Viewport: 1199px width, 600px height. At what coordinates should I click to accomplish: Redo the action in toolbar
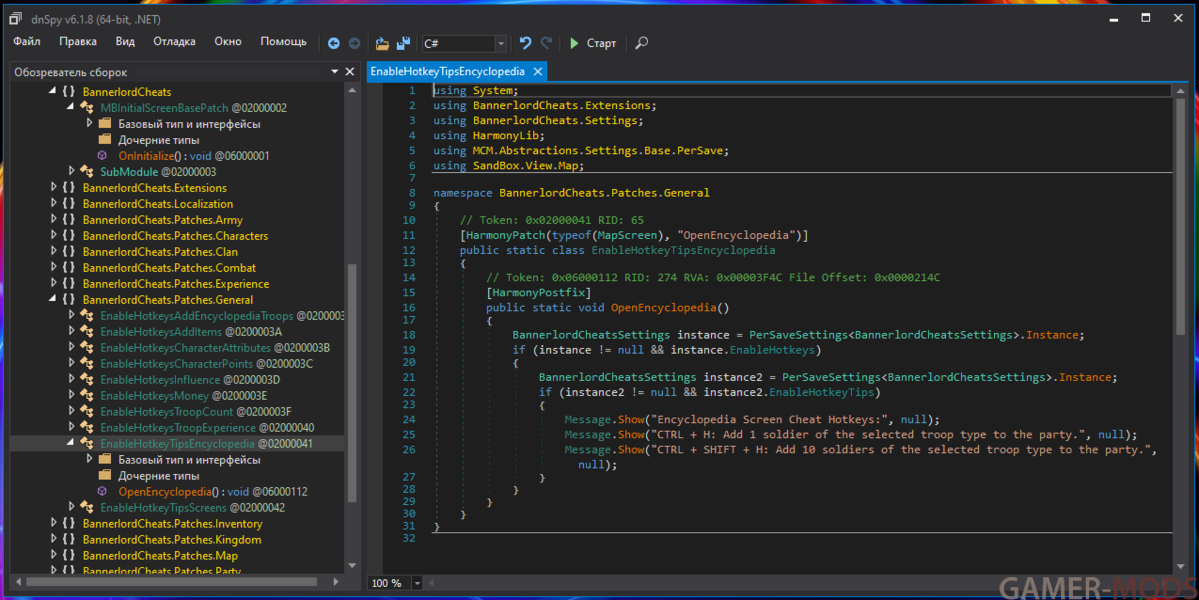click(546, 44)
